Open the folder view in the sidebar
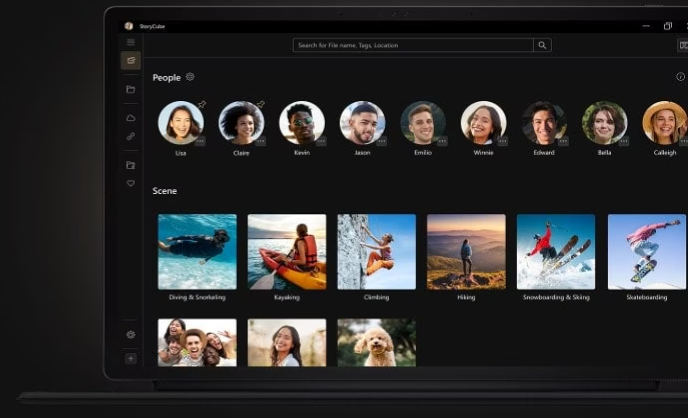Image resolution: width=688 pixels, height=418 pixels. tap(130, 89)
